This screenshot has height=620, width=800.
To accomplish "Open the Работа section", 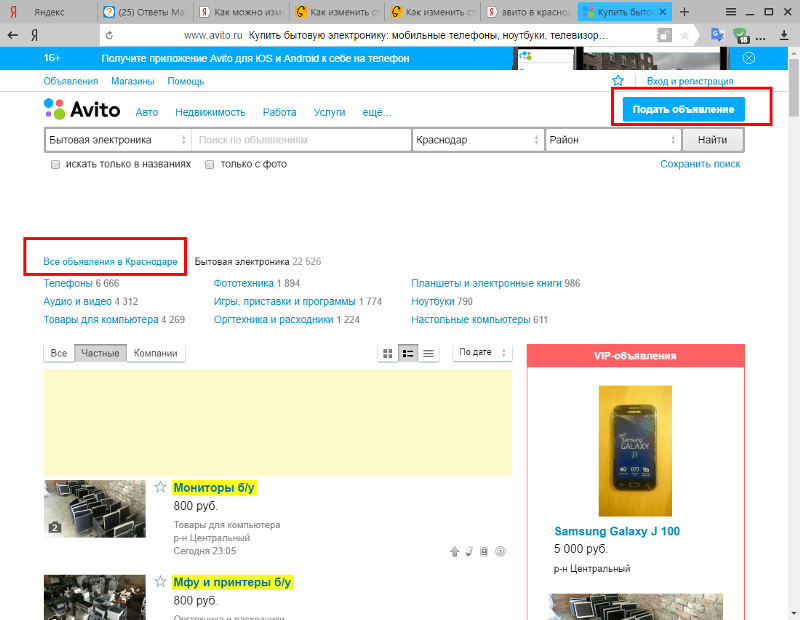I will 280,112.
